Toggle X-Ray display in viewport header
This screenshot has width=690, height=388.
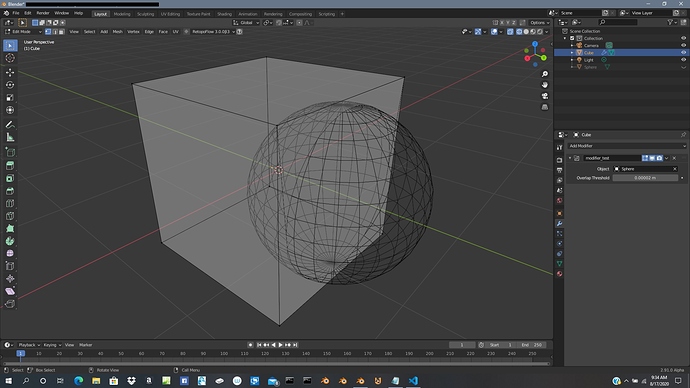coord(510,32)
